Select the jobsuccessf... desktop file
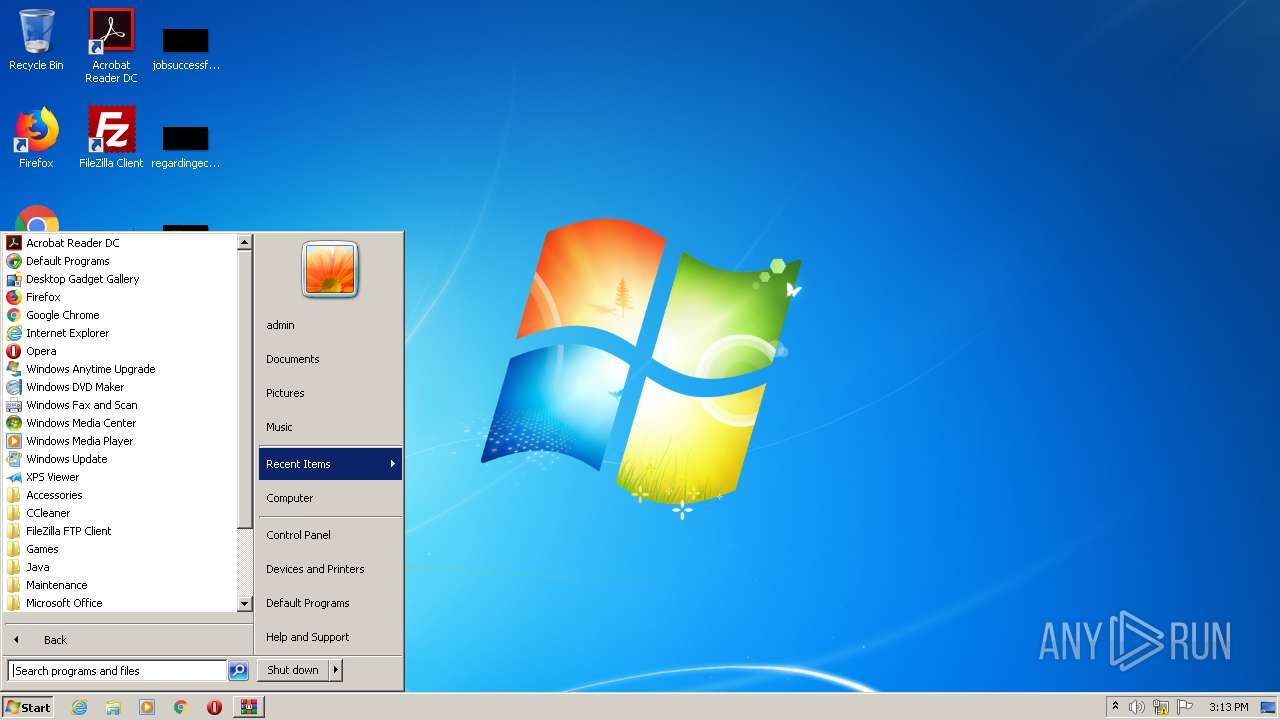1280x720 pixels. [186, 49]
